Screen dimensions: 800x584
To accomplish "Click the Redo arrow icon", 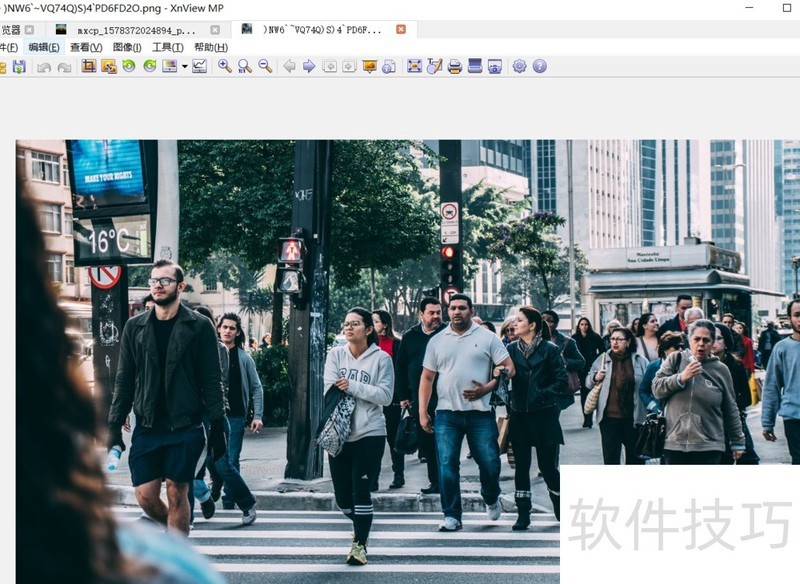I will tap(64, 67).
